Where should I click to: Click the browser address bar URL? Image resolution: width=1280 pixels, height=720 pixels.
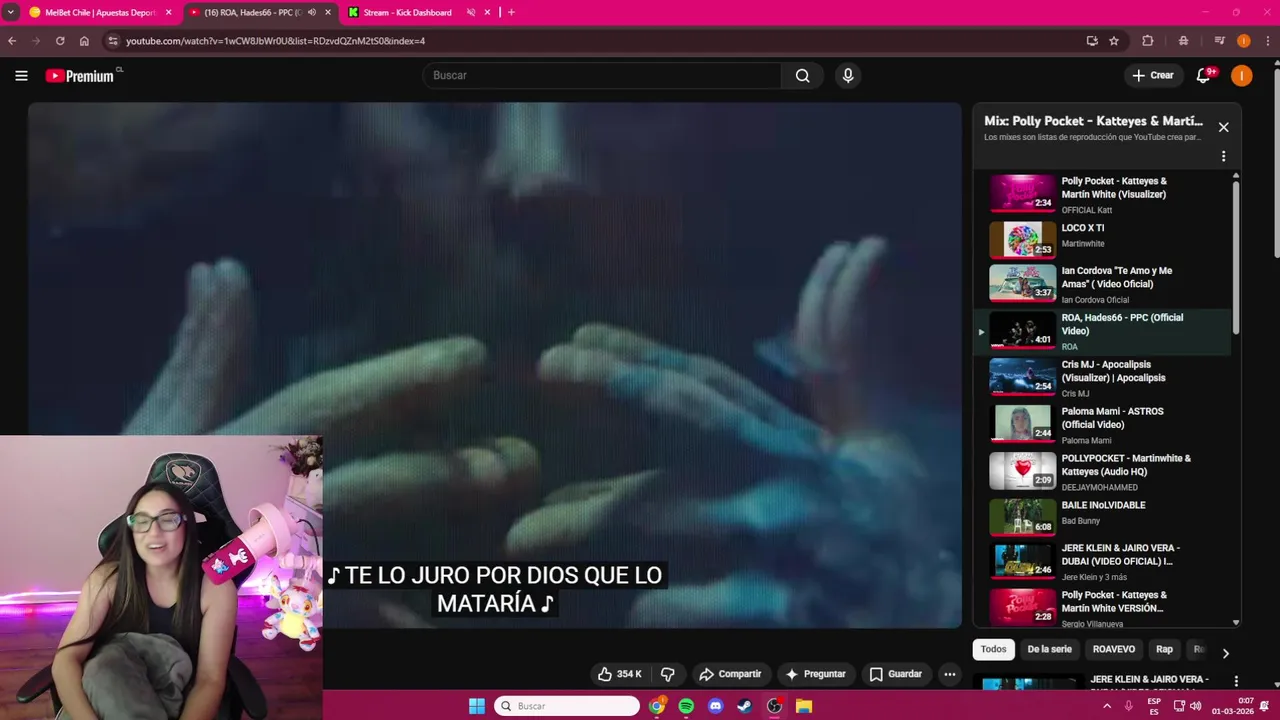click(x=275, y=41)
